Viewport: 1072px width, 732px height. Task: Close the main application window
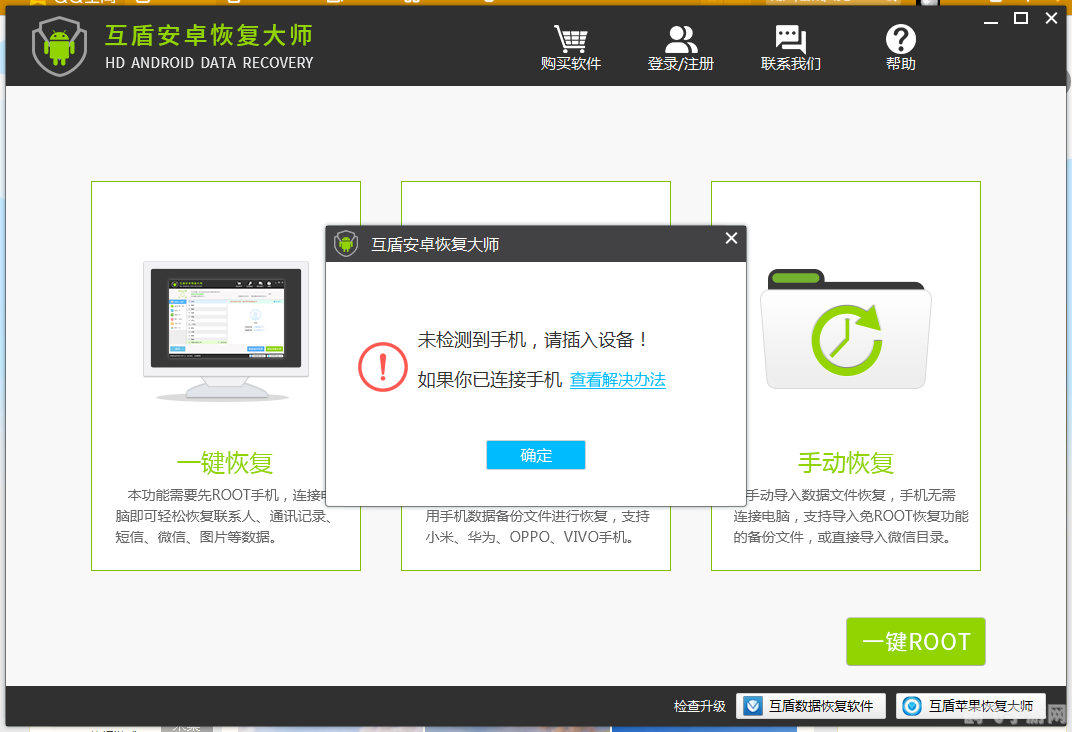(x=1051, y=18)
